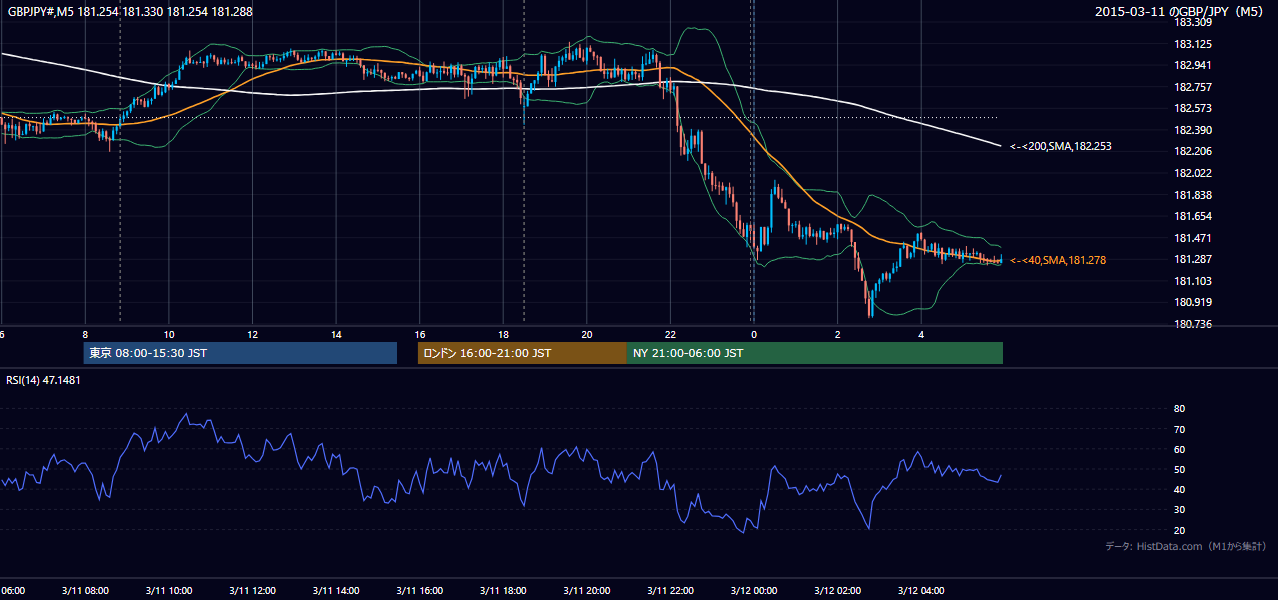Screen dimensions: 1278x600
Task: Click the NY 21:00-06:00 JST session bar
Action: 815,353
